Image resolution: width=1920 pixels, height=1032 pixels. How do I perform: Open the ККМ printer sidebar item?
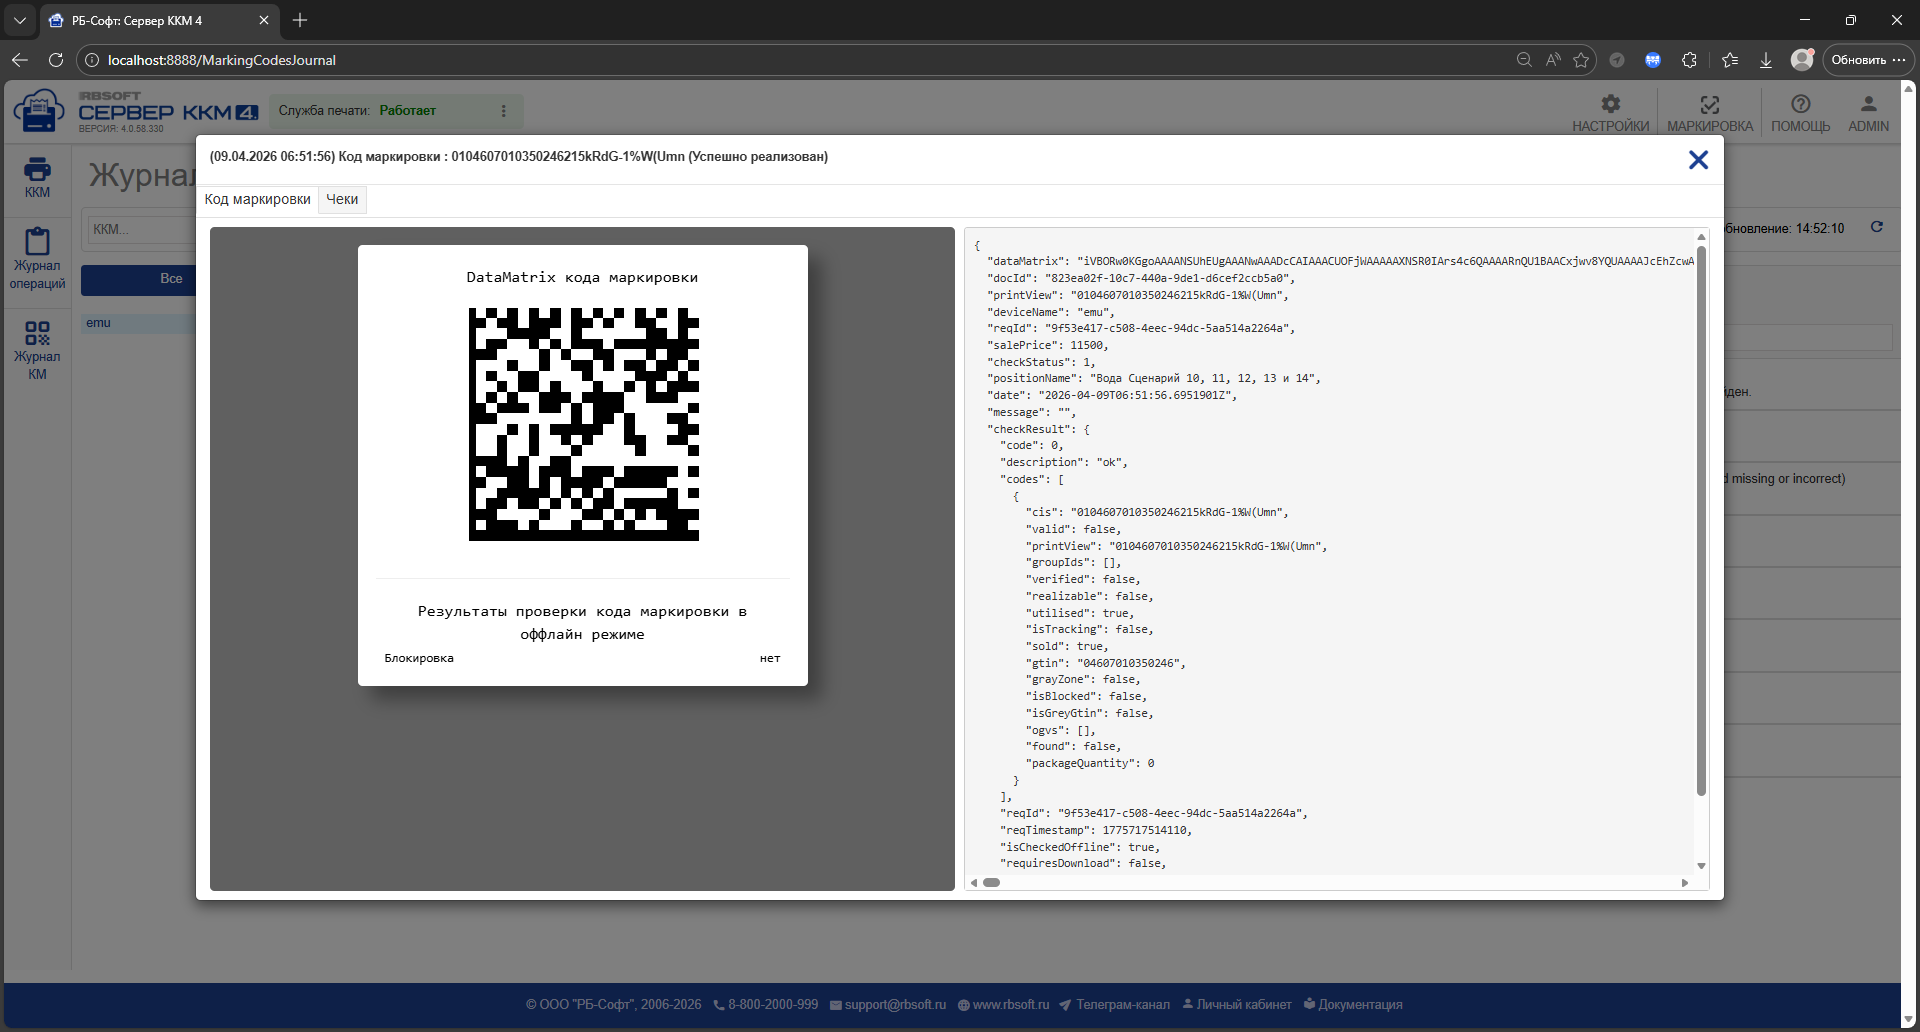point(37,178)
